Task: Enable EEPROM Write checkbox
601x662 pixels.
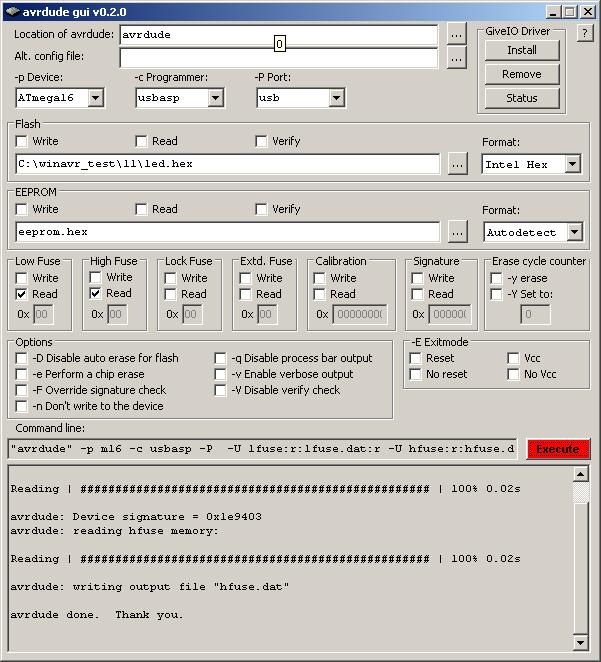Action: [21, 209]
